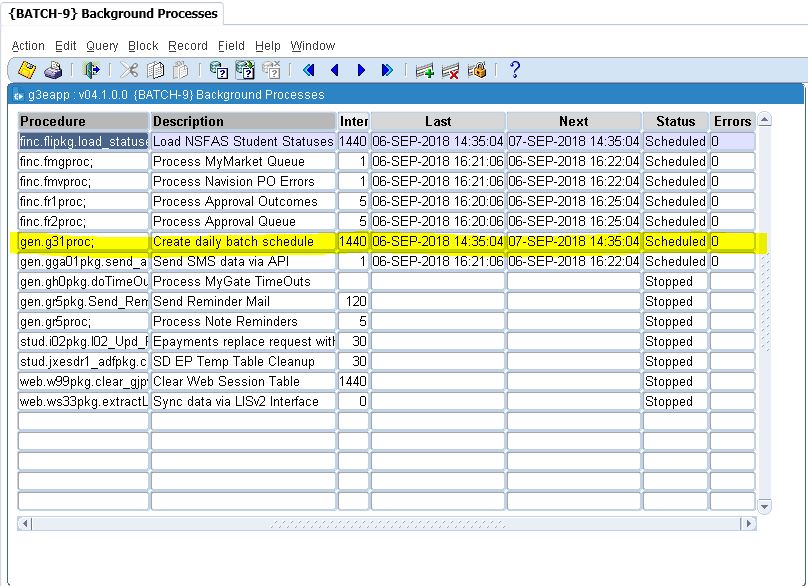
Task: Open the Record menu
Action: [x=188, y=46]
